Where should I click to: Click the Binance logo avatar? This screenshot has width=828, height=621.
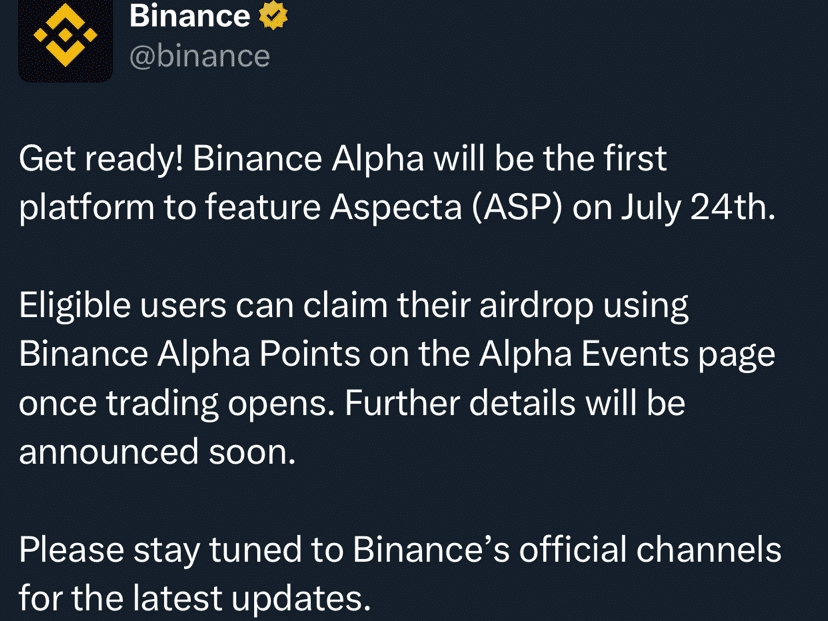[65, 38]
